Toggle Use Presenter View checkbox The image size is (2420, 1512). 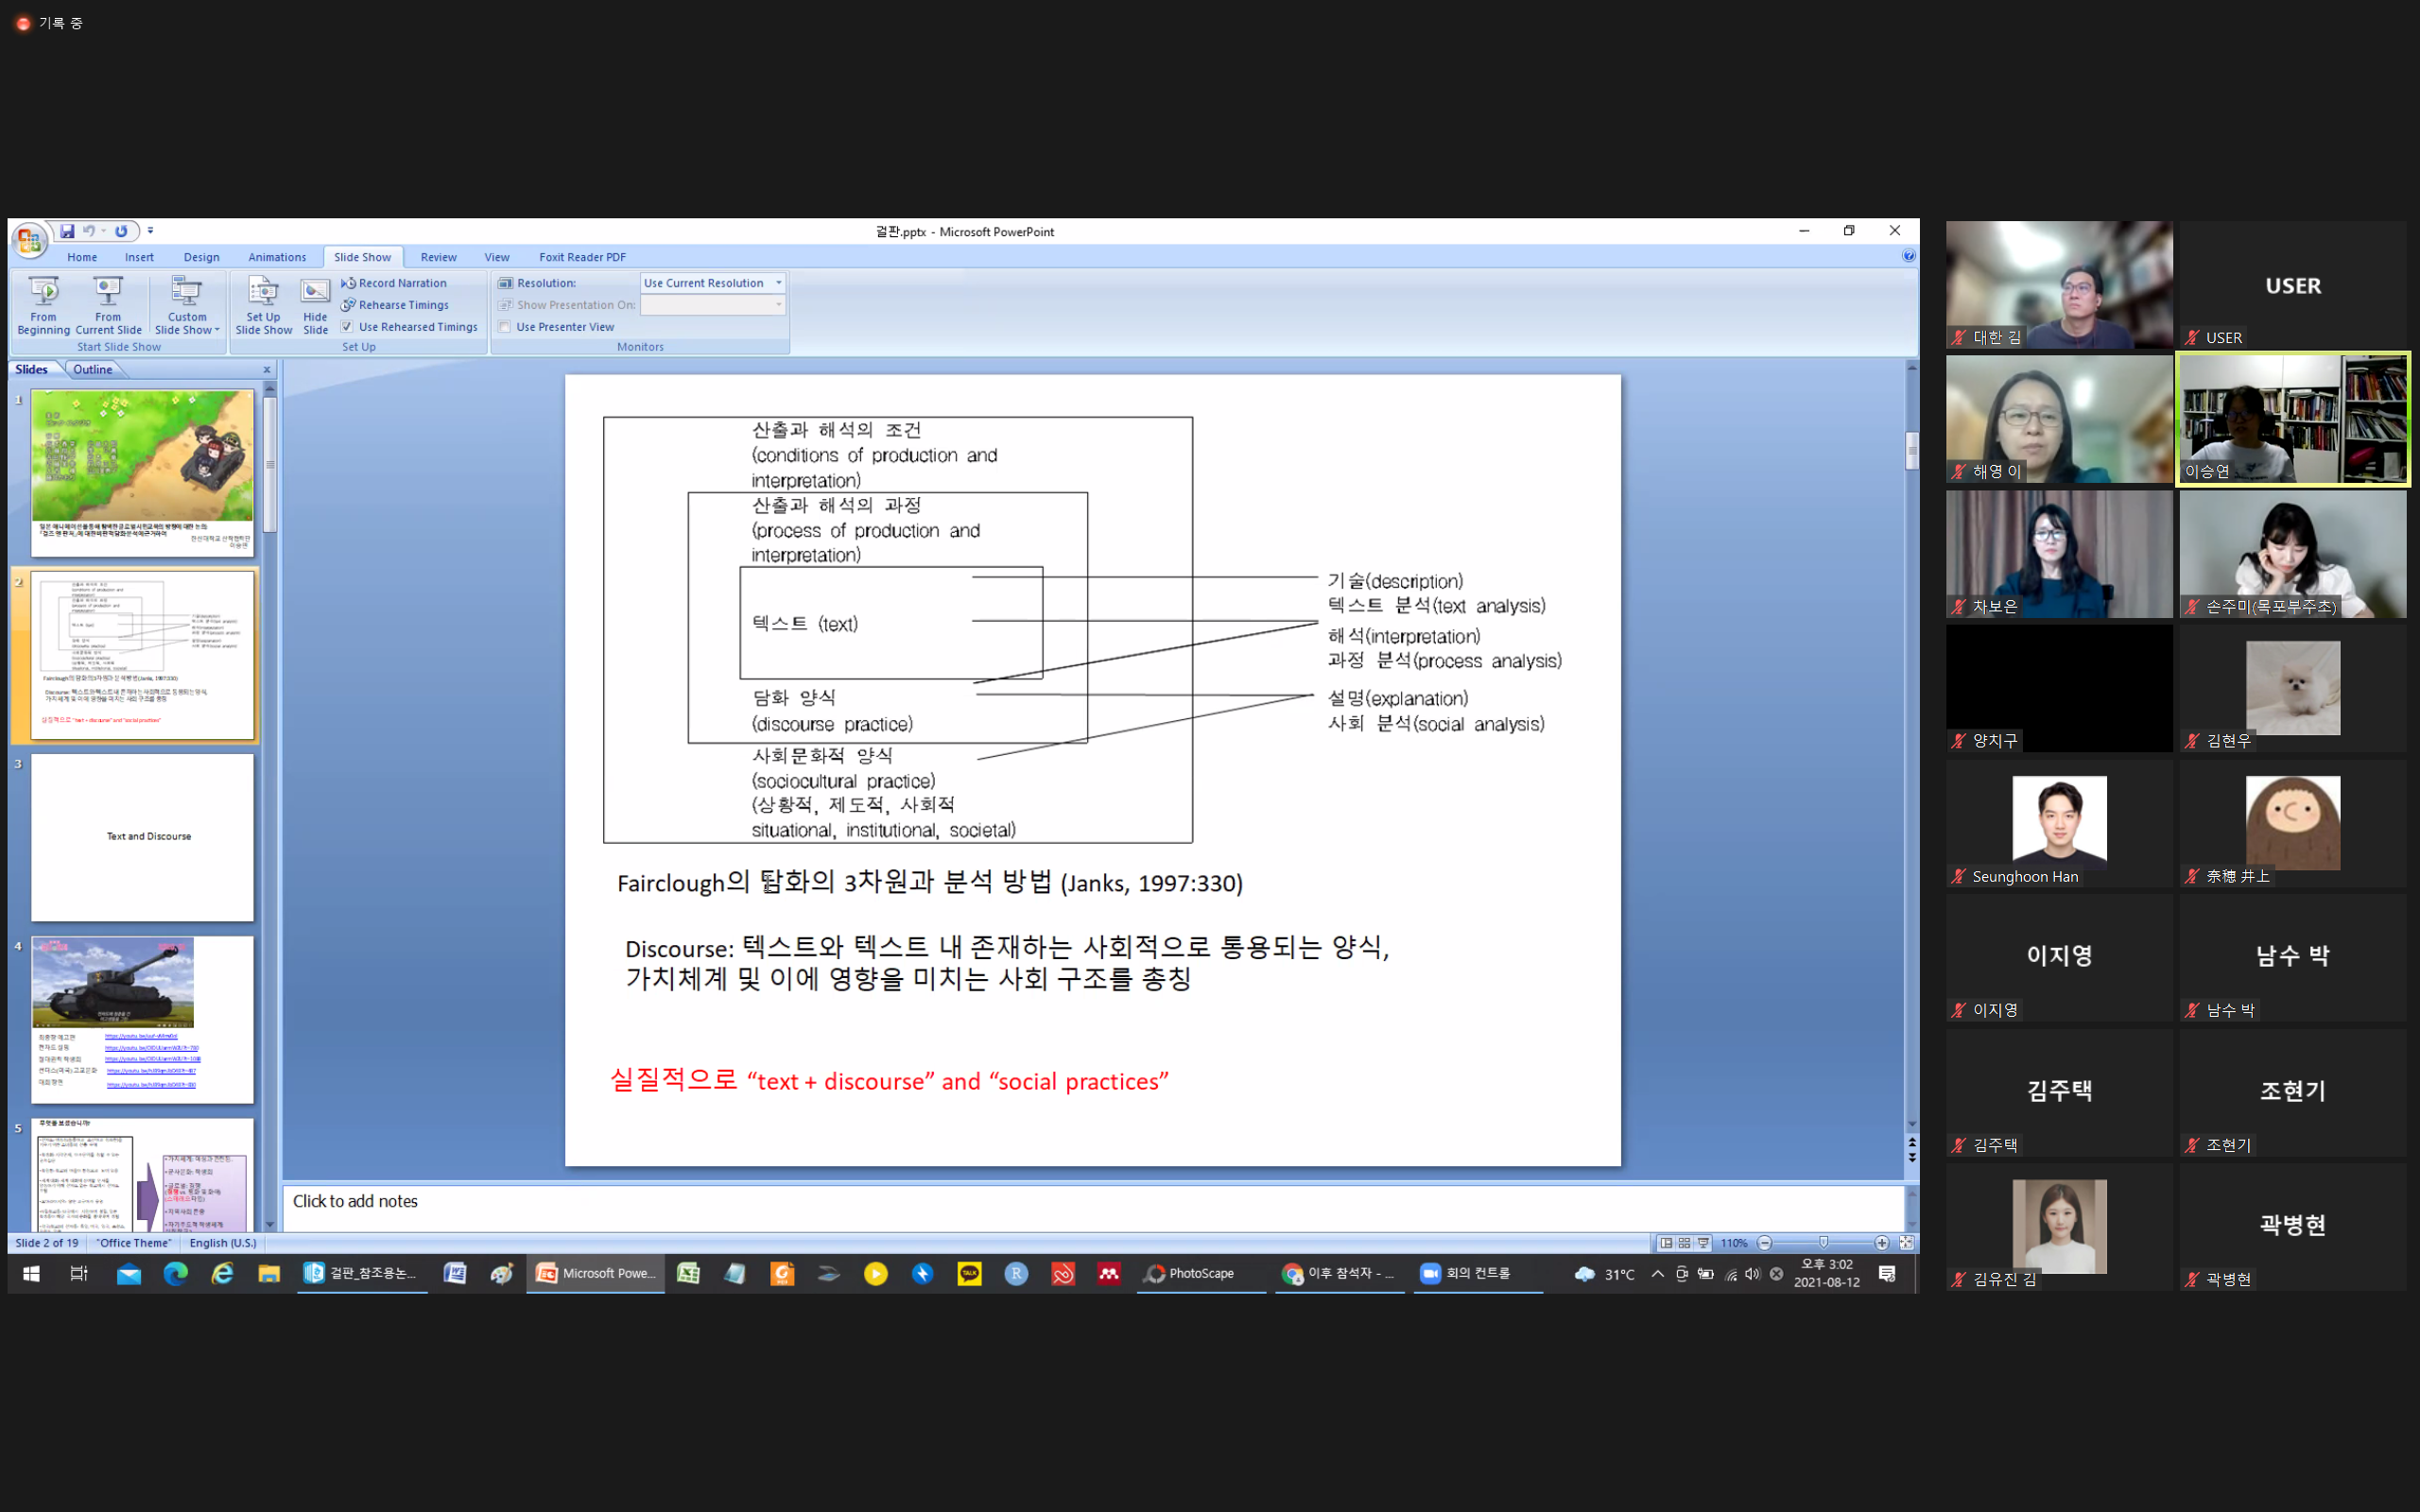(x=505, y=327)
